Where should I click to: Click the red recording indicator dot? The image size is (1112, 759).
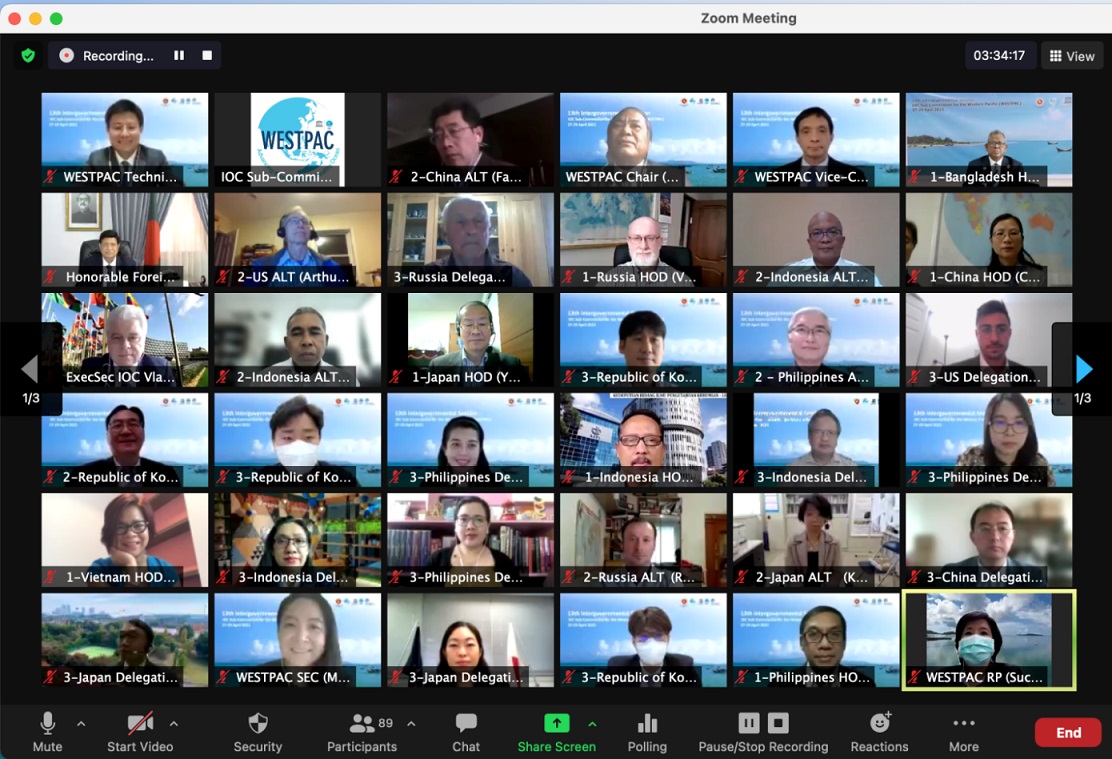coord(67,55)
